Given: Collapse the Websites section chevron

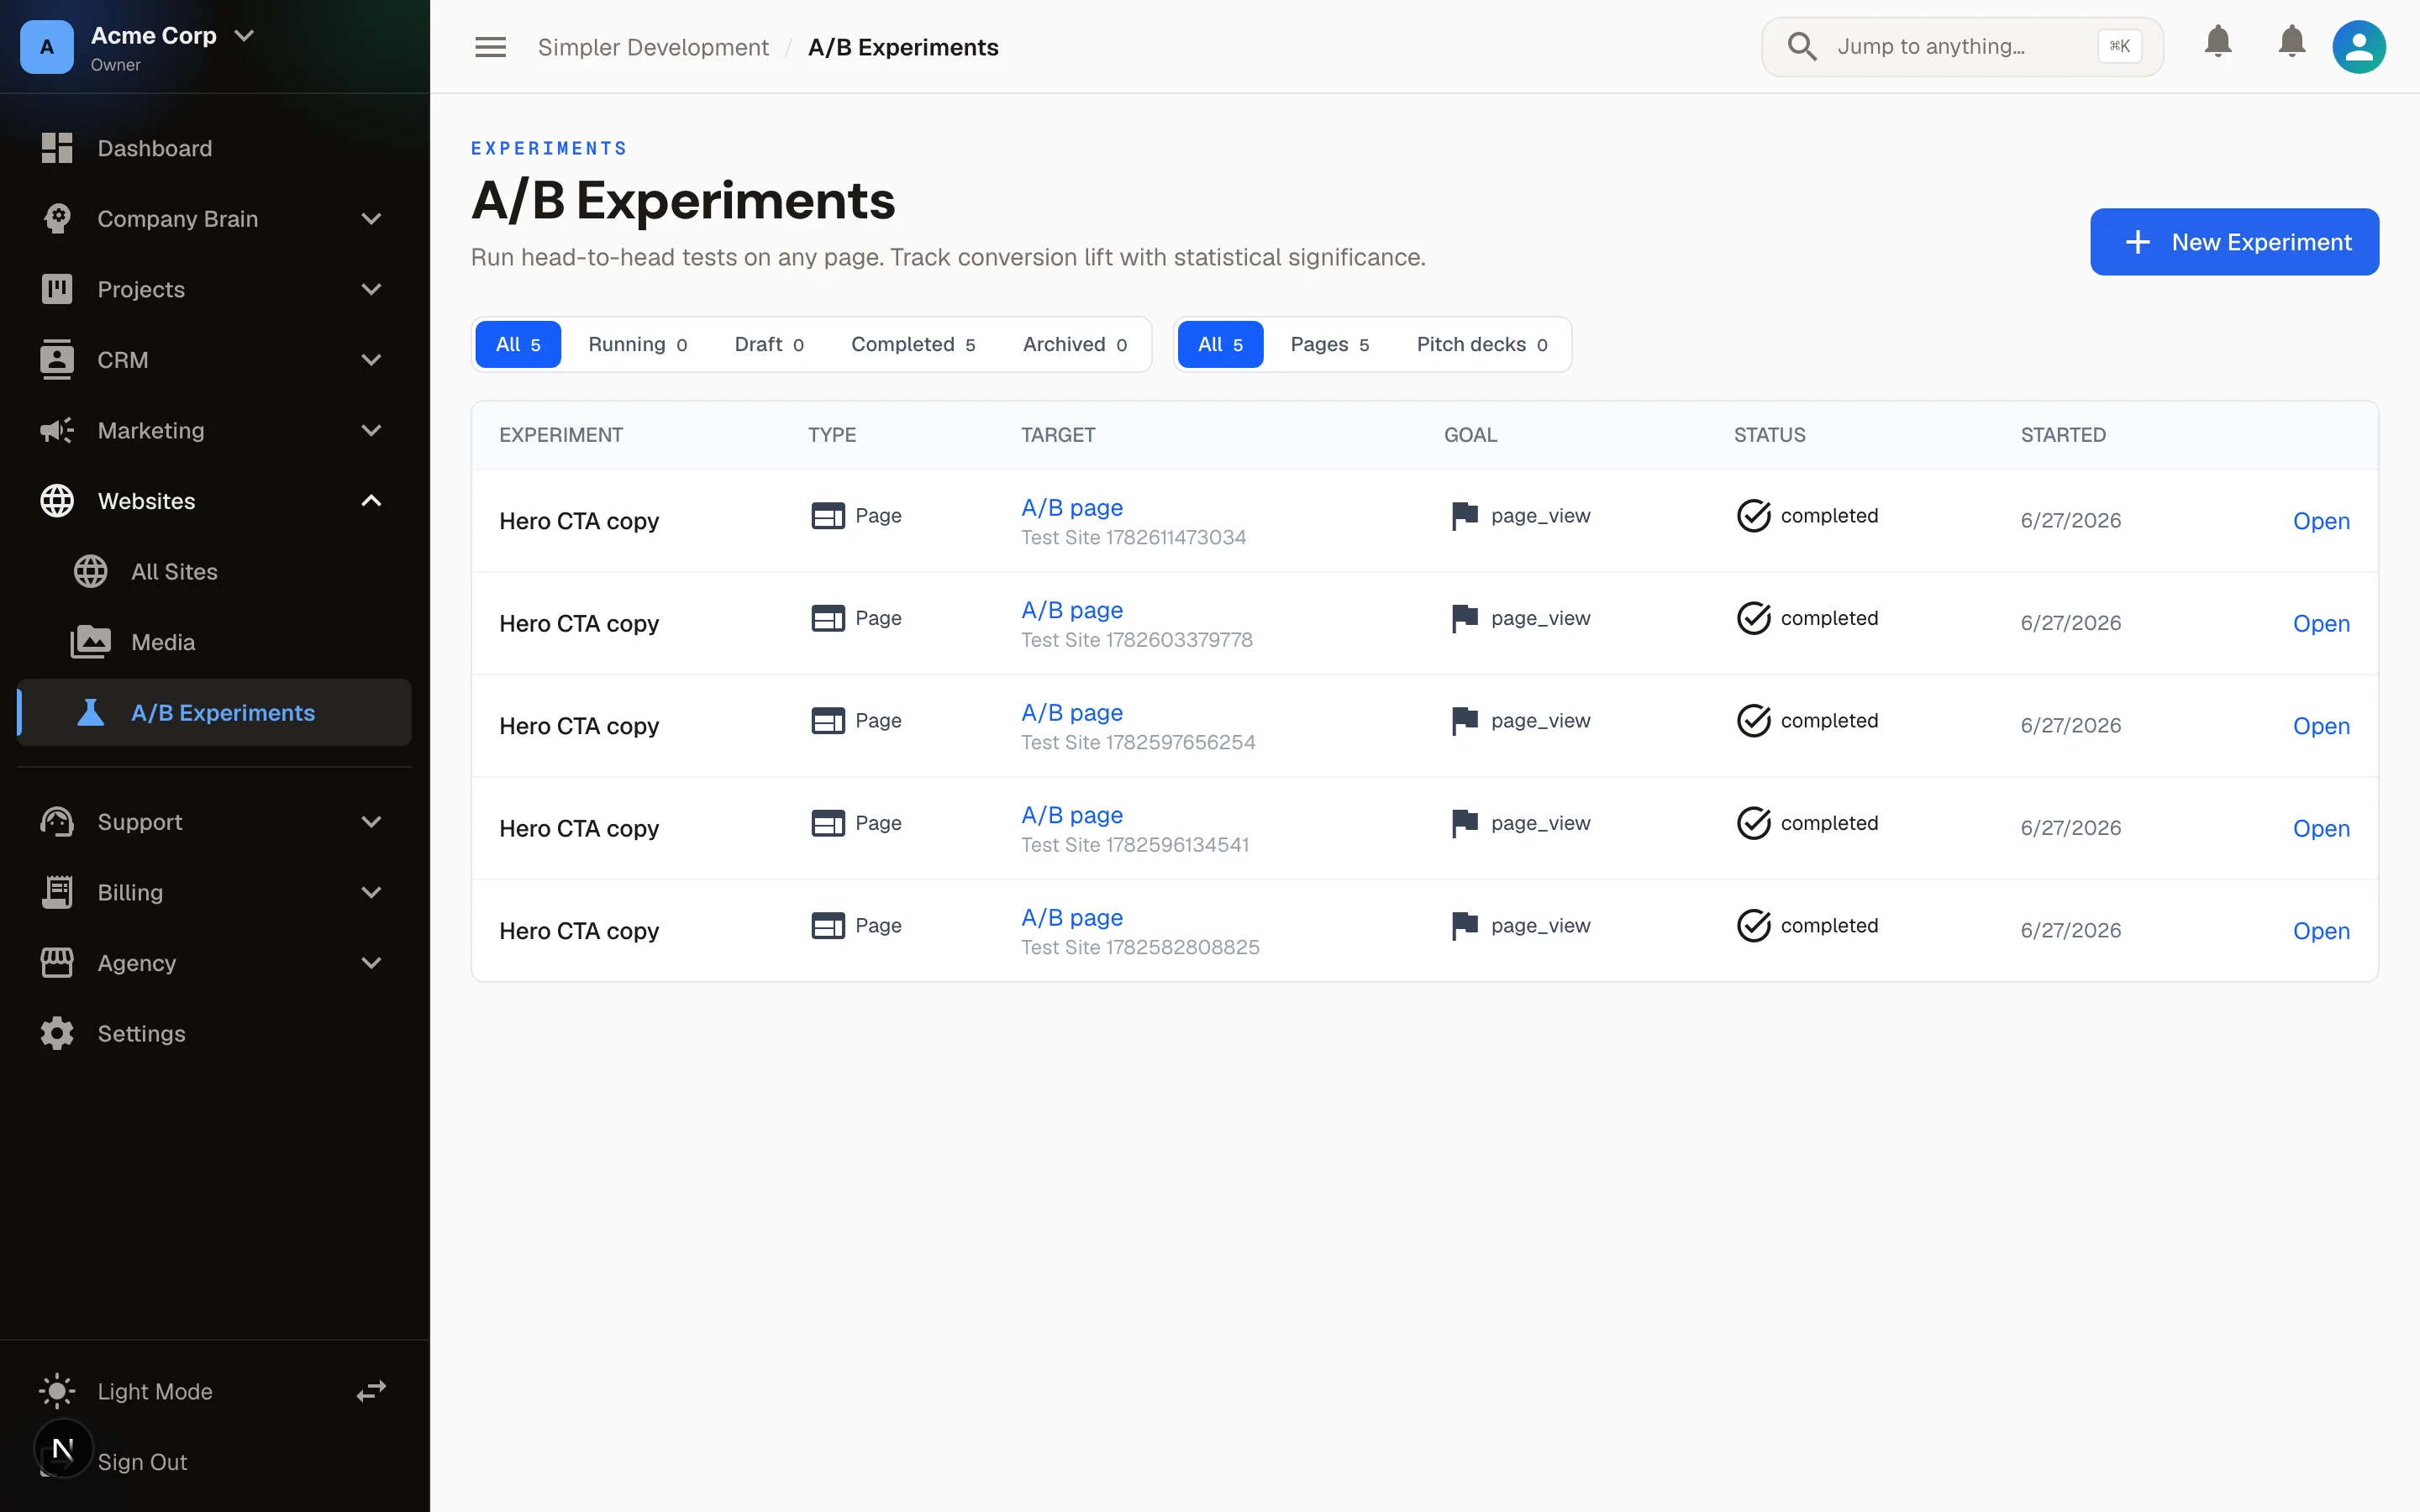Looking at the screenshot, I should point(371,501).
